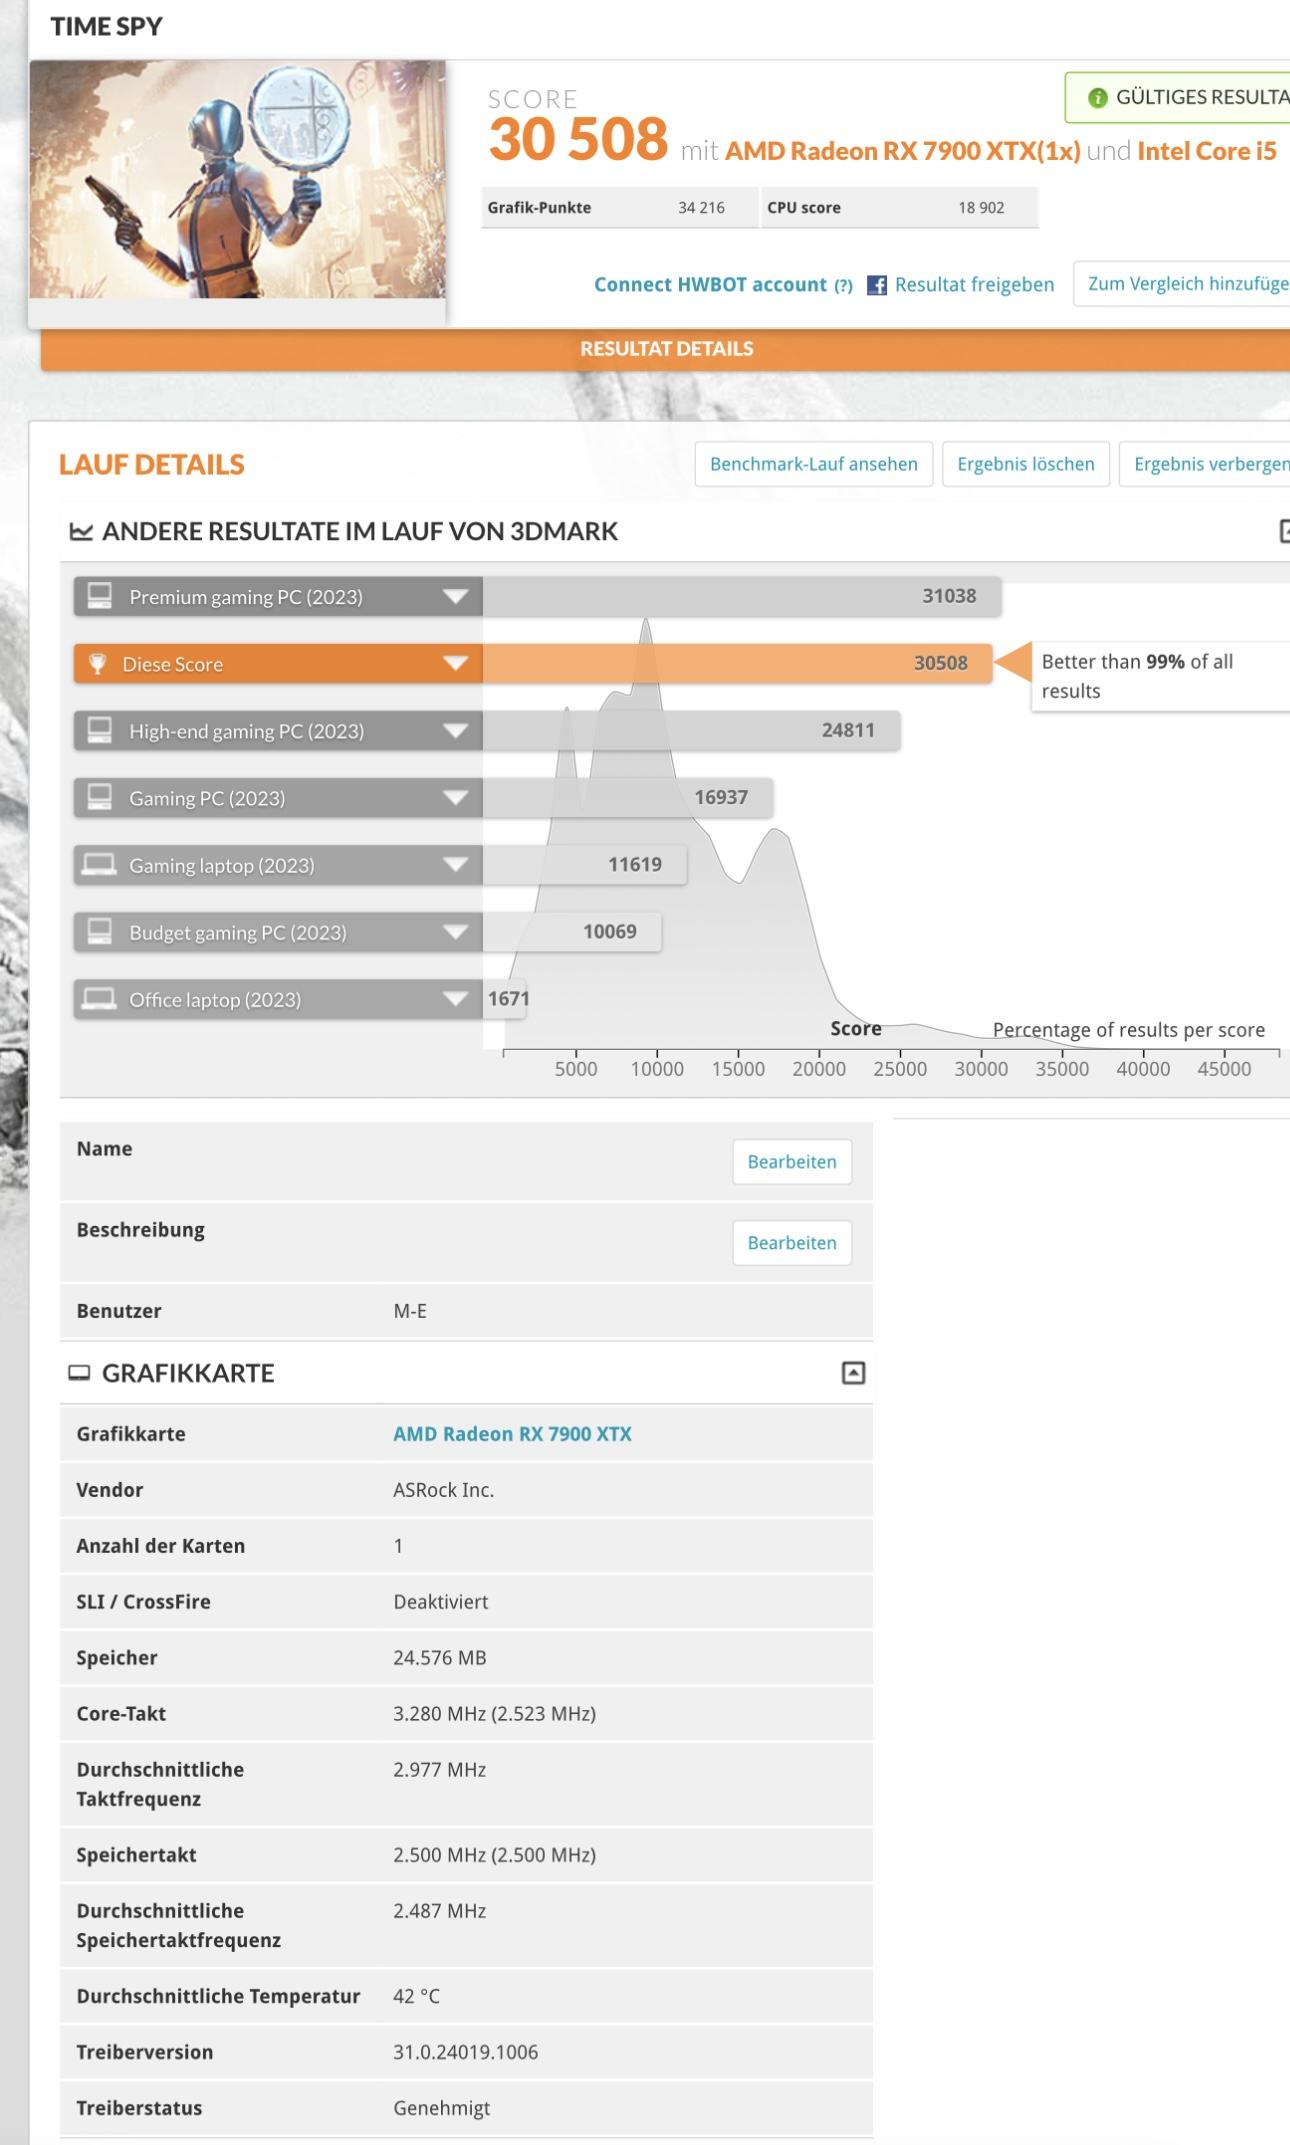The height and width of the screenshot is (2145, 1290).
Task: Click the chart icon beside Andere Resultate heading
Action: 81,531
